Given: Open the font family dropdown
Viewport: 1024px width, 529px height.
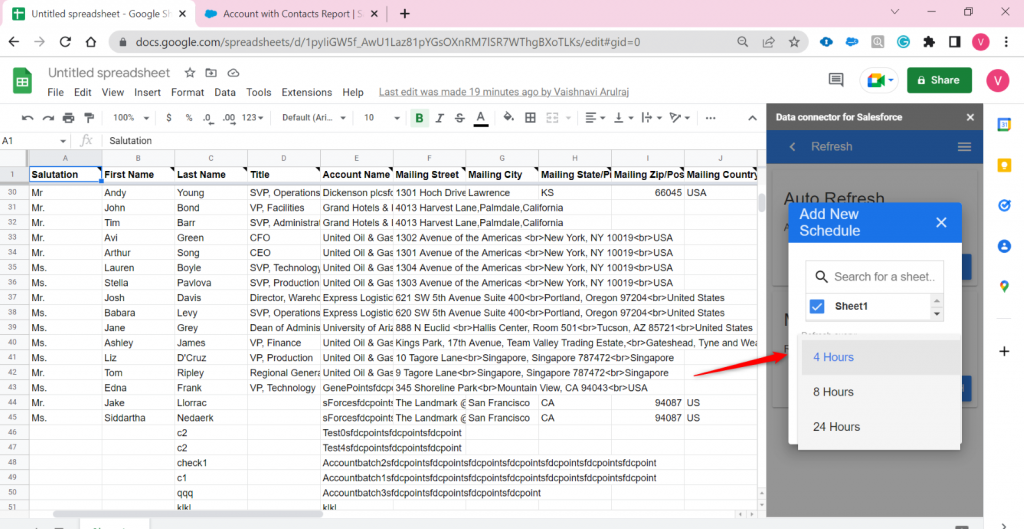Looking at the screenshot, I should pos(313,118).
